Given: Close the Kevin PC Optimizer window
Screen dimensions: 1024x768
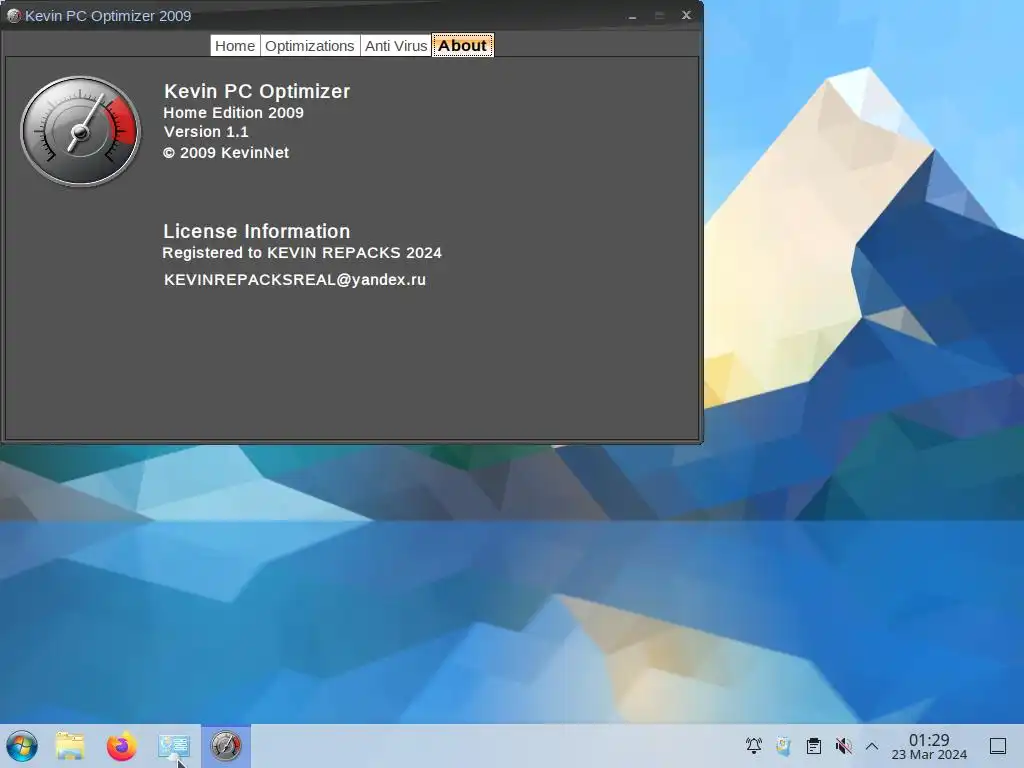Looking at the screenshot, I should point(686,15).
